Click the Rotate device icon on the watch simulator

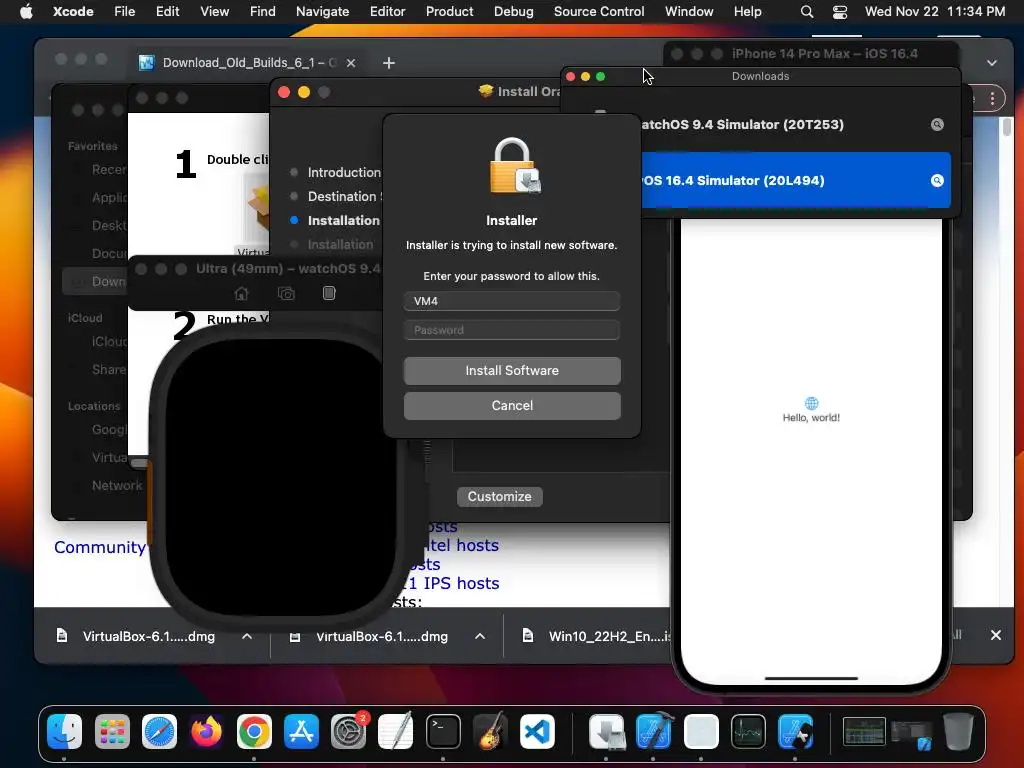click(x=329, y=293)
